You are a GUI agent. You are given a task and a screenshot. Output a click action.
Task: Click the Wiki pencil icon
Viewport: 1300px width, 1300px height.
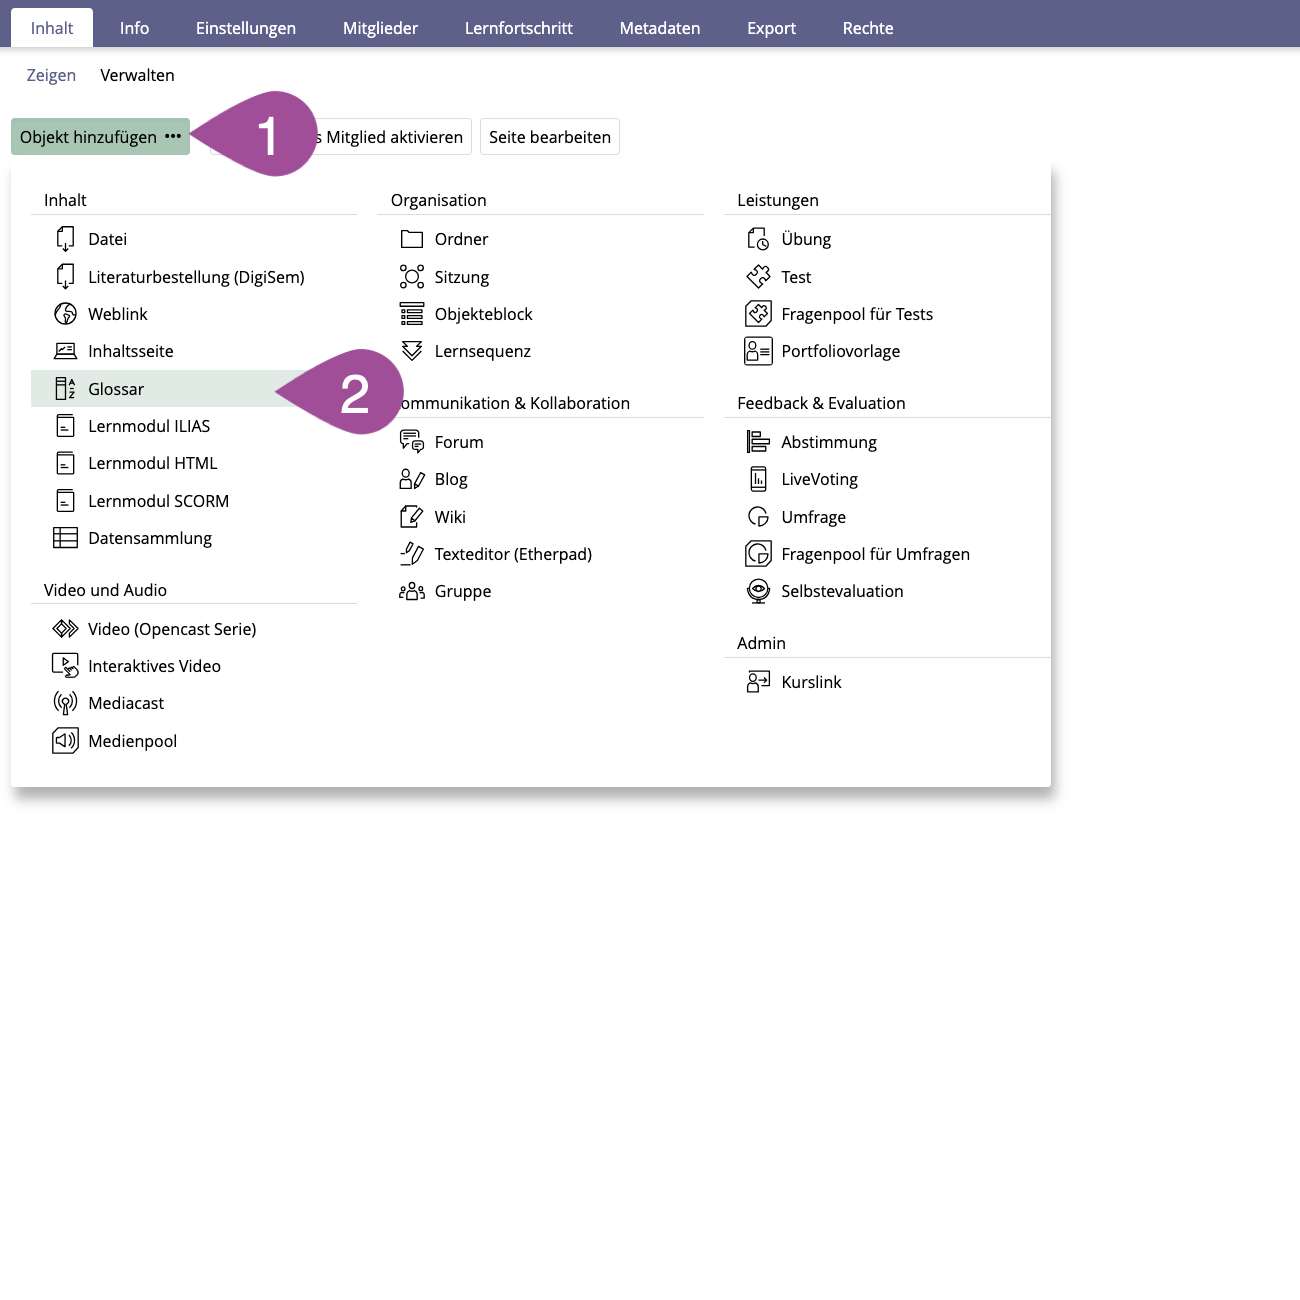click(x=411, y=517)
